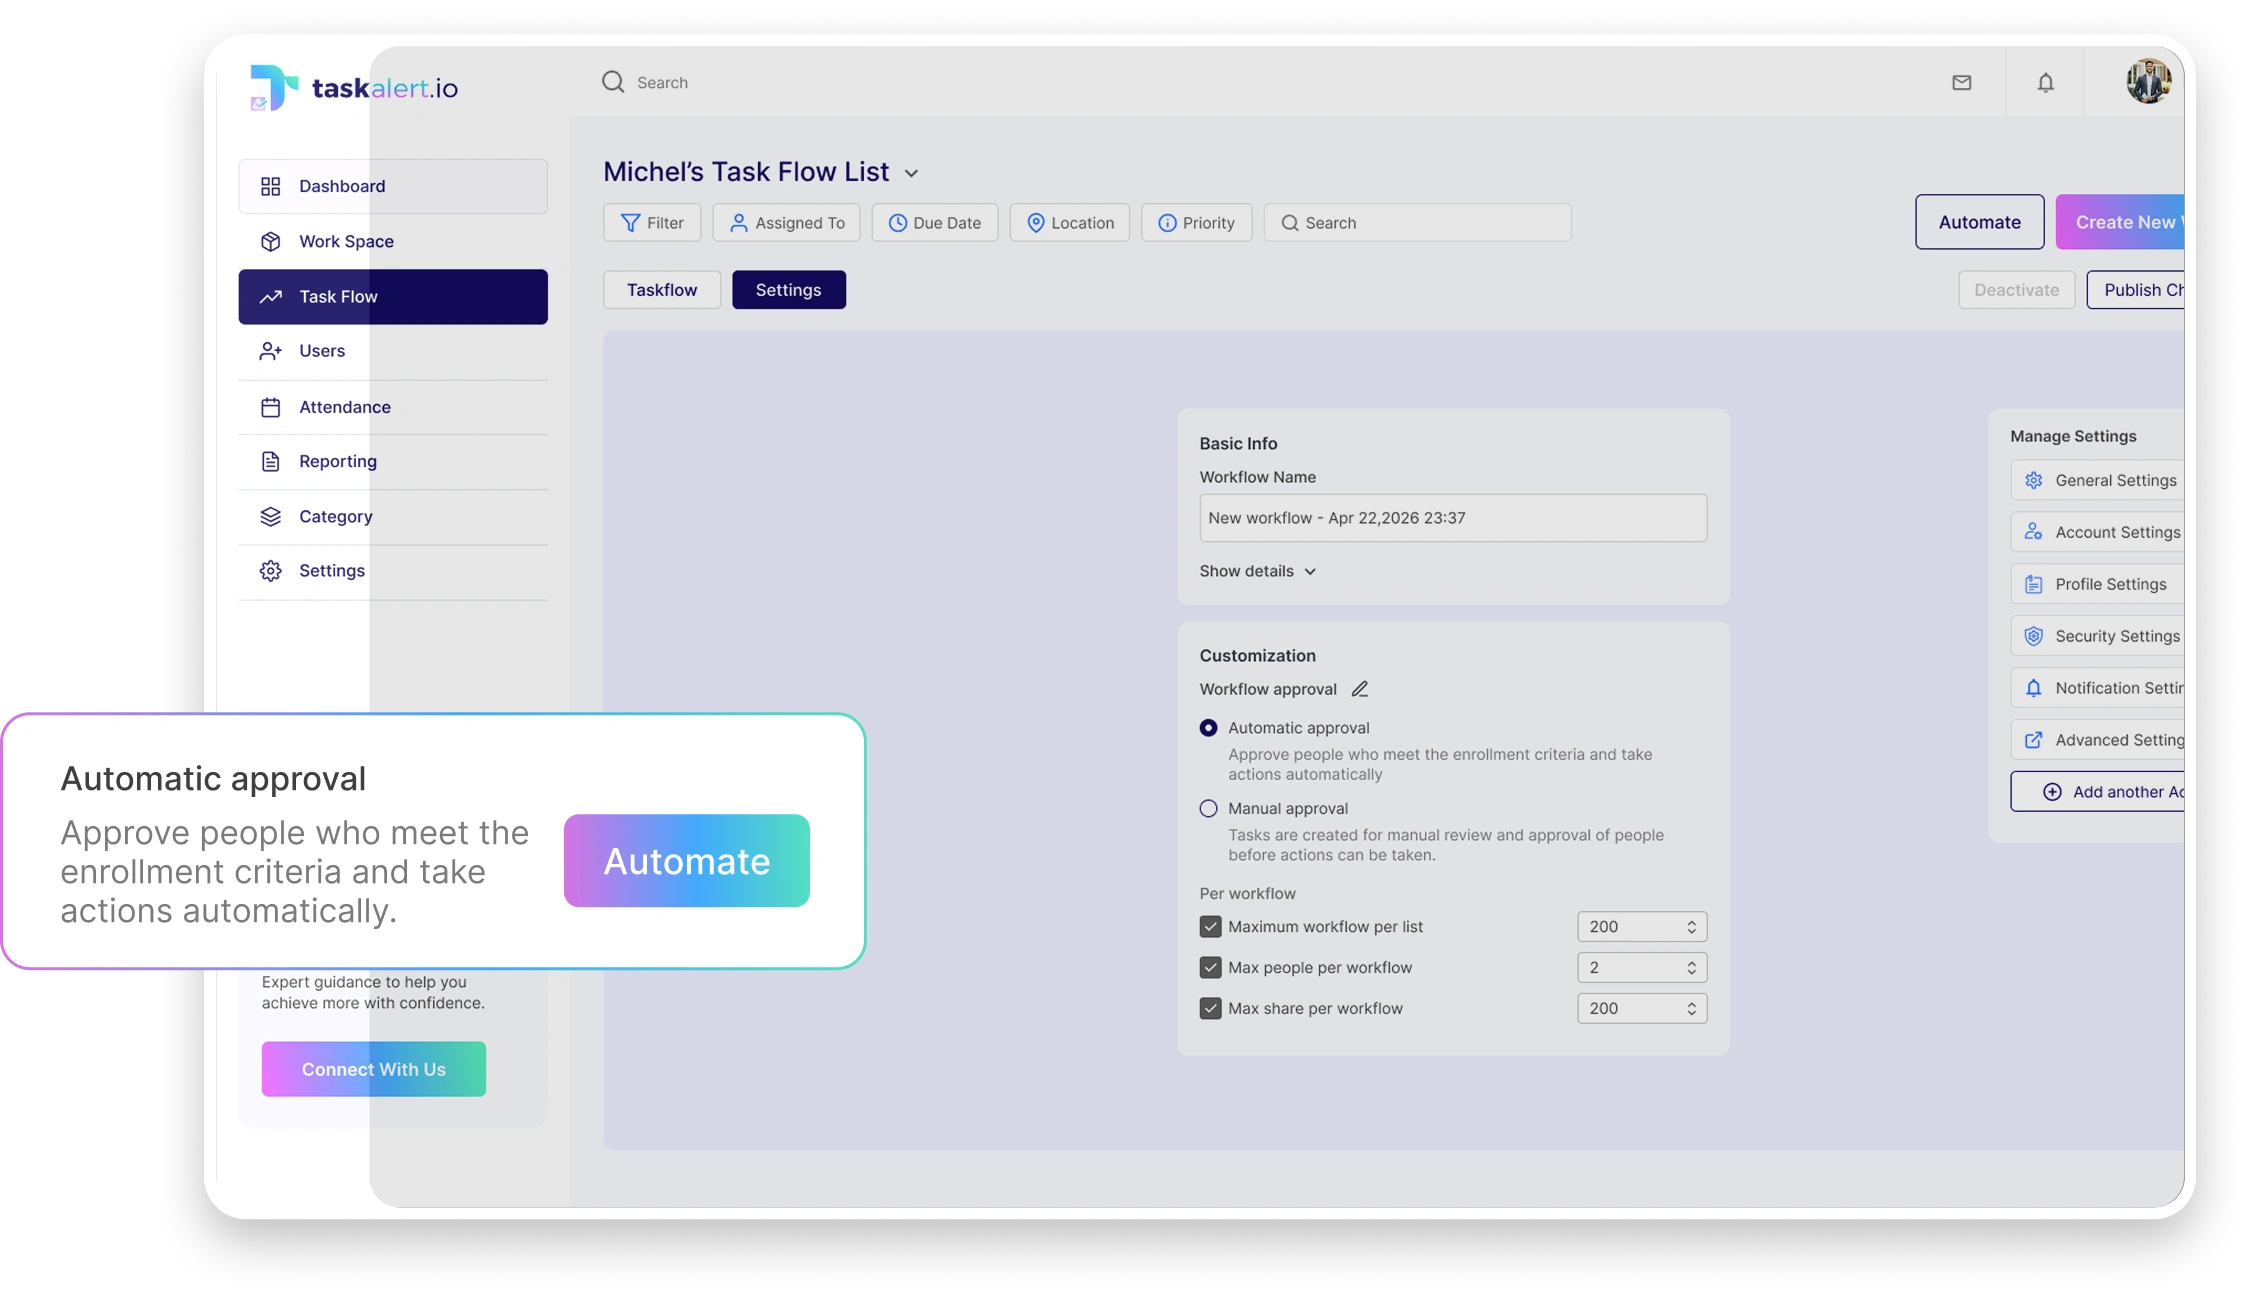The image size is (2252, 1296).
Task: Click the Work Space cube icon
Action: point(270,241)
